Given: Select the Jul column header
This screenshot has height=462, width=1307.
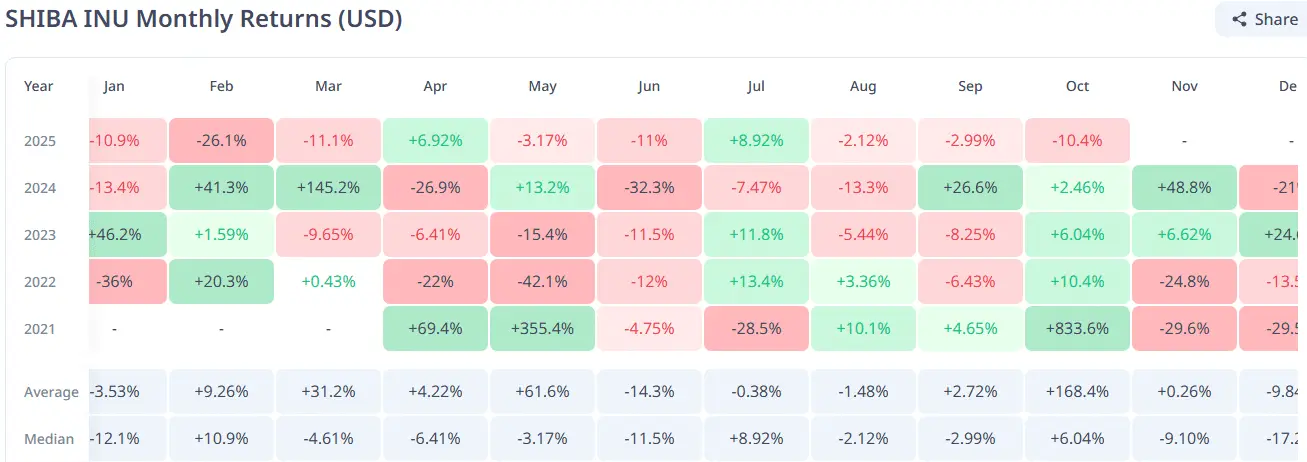Looking at the screenshot, I should (756, 86).
